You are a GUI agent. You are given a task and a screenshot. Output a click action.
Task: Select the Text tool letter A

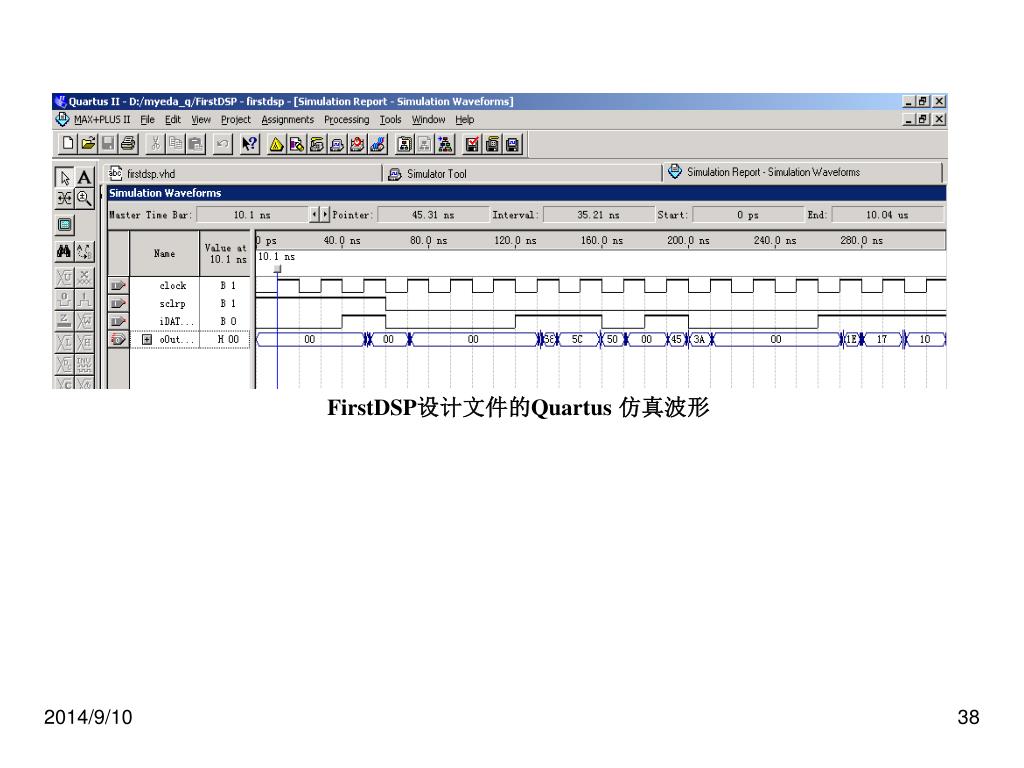[84, 177]
